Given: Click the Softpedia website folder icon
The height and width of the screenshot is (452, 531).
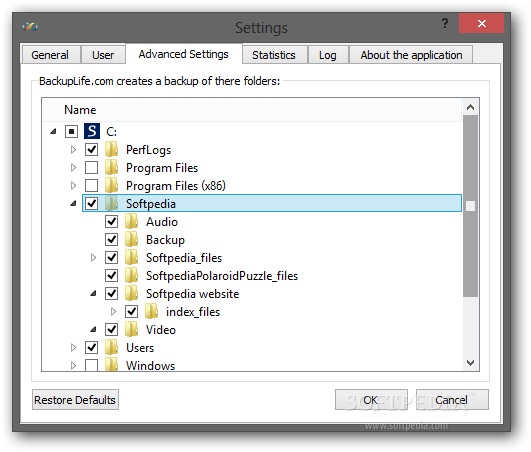Looking at the screenshot, I should [131, 293].
